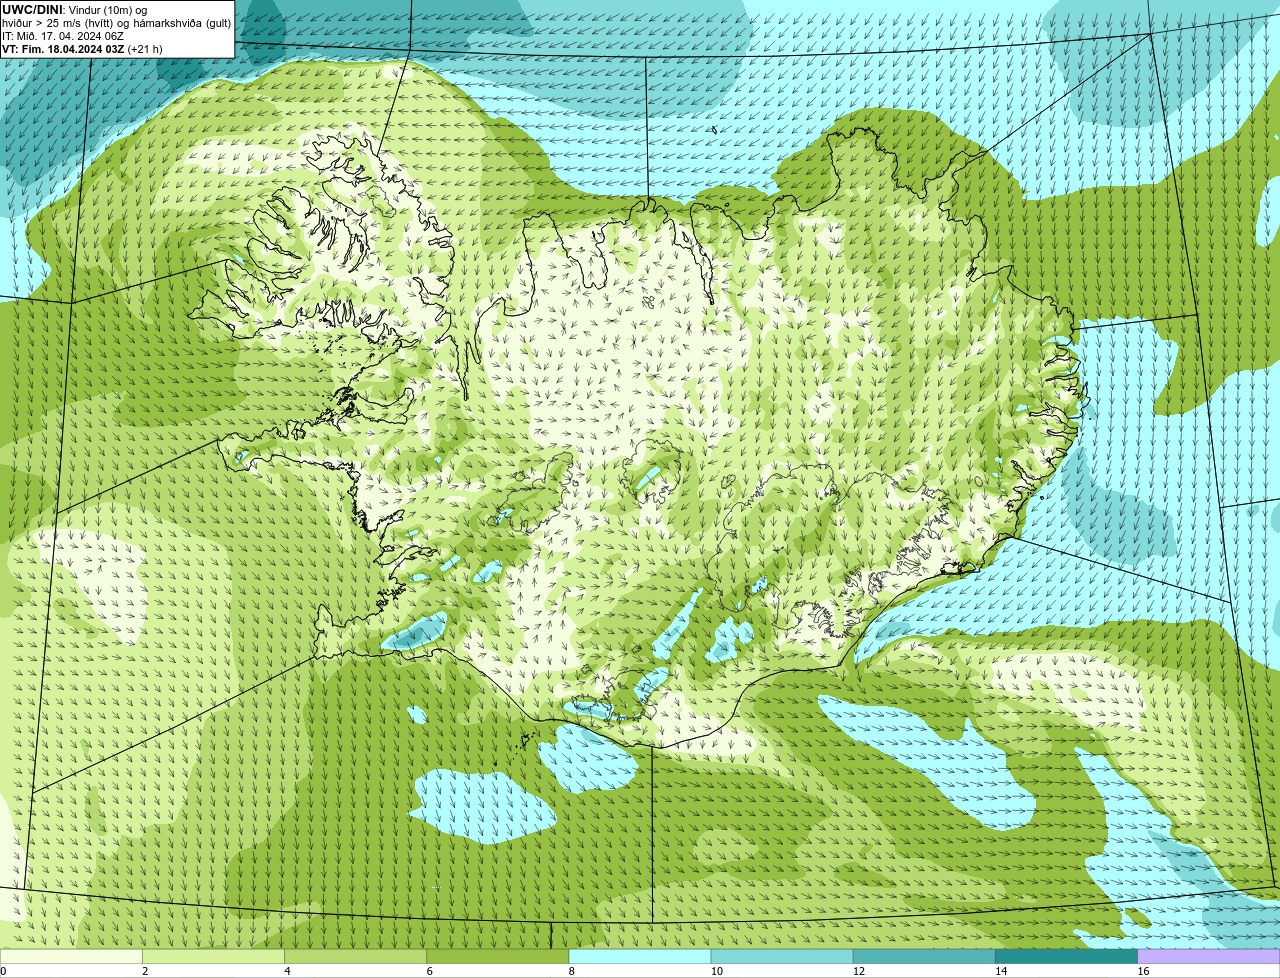Click the legend scale value "14"
The width and height of the screenshot is (1280, 978).
click(1001, 971)
